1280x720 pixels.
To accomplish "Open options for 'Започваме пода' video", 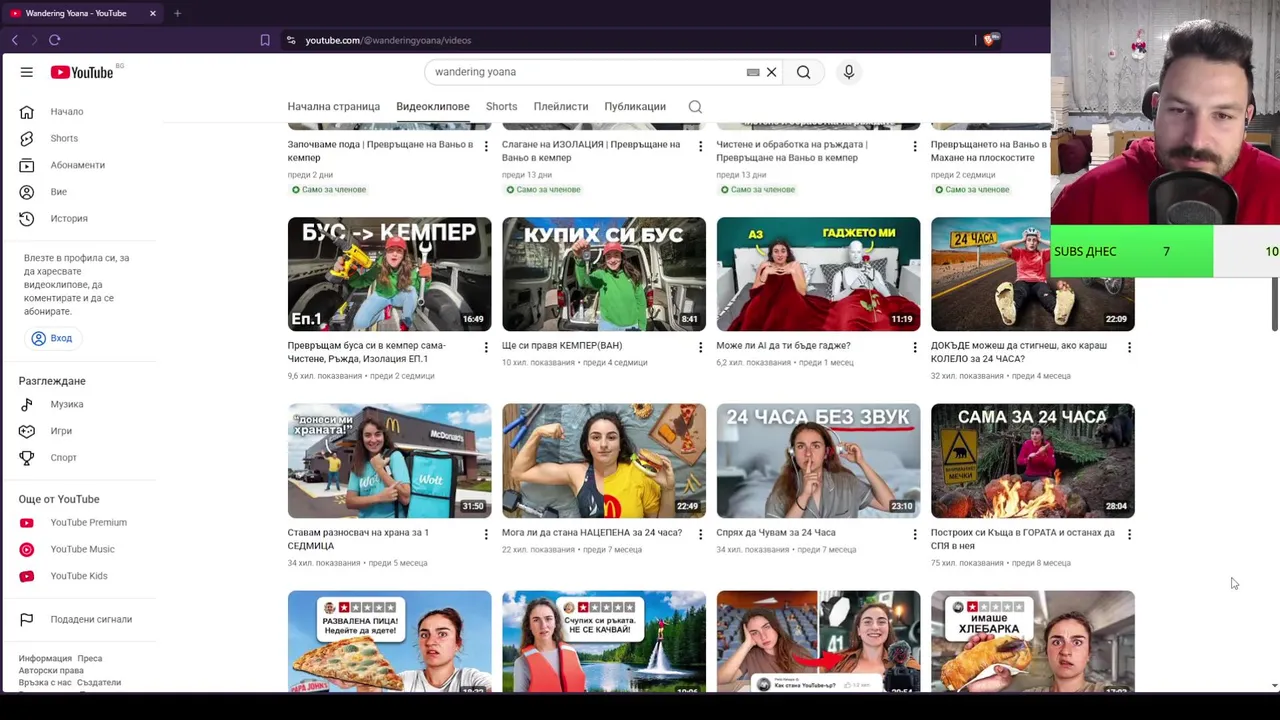I will coord(486,146).
